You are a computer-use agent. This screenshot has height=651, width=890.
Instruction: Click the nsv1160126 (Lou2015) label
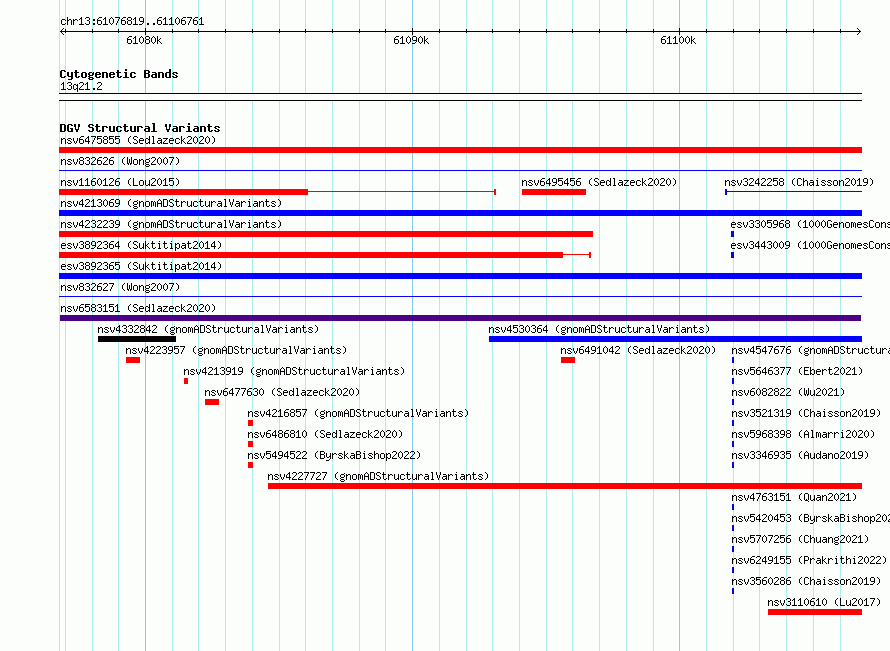[x=120, y=182]
